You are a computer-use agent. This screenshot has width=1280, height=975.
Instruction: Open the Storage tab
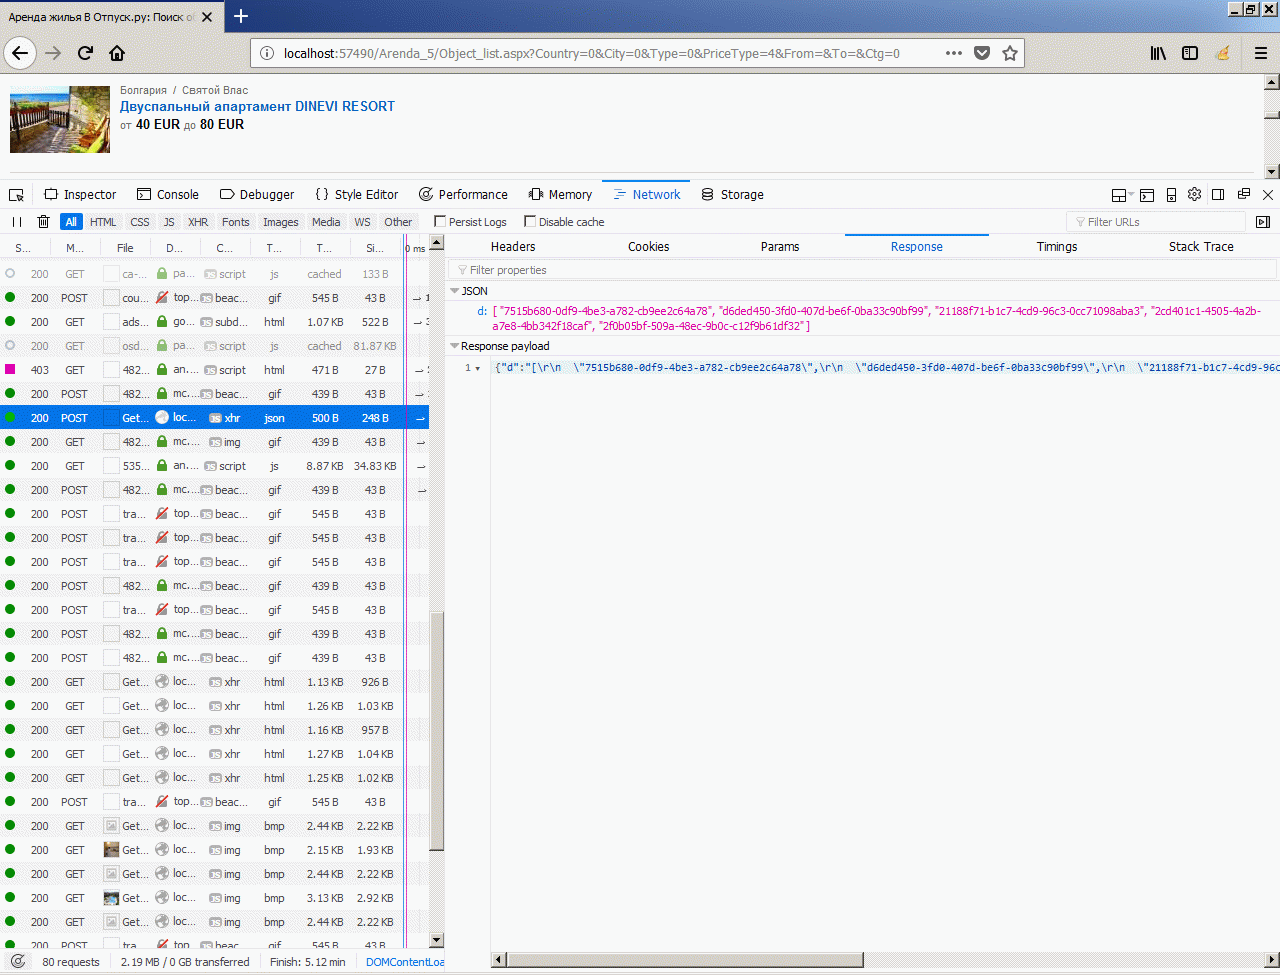point(732,195)
